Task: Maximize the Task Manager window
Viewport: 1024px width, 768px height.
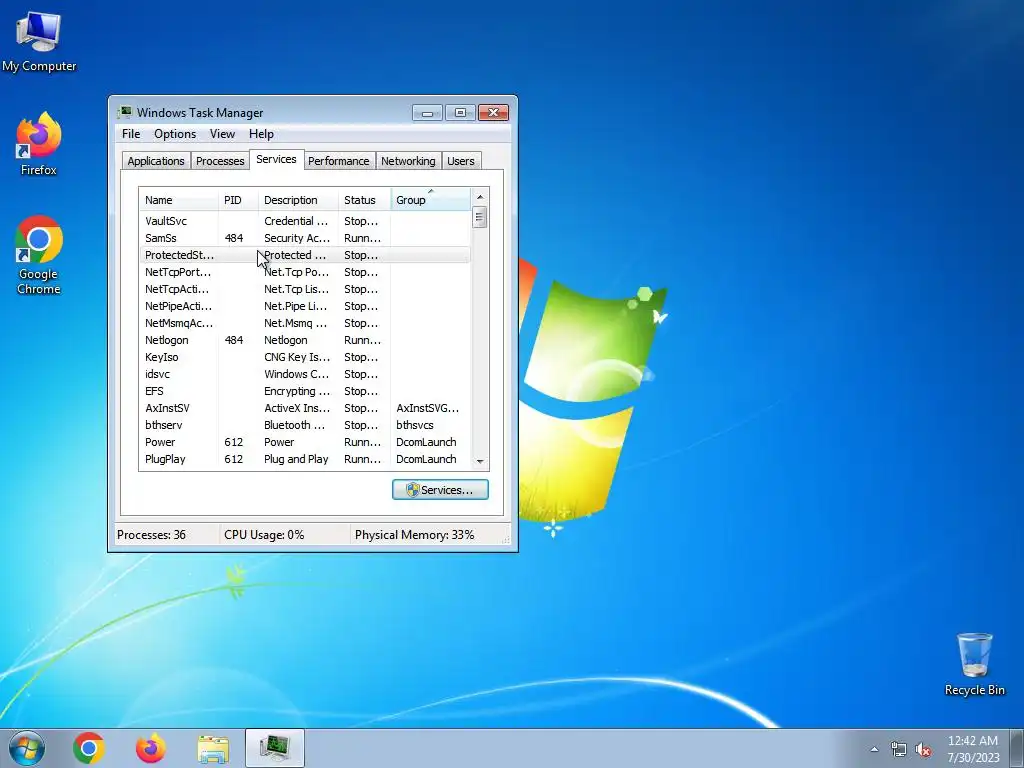Action: point(460,113)
